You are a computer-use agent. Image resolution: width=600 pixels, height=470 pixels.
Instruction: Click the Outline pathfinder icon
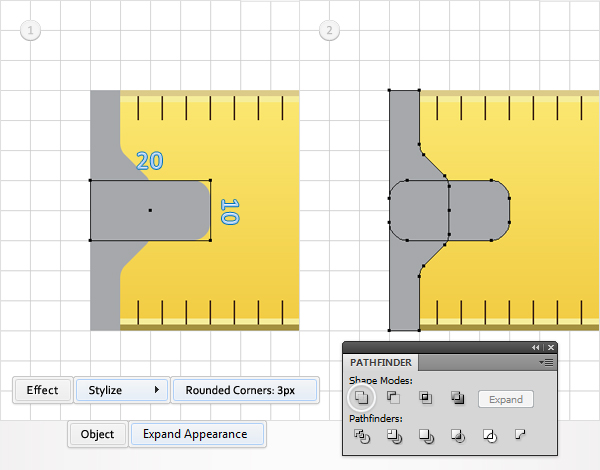click(x=490, y=436)
